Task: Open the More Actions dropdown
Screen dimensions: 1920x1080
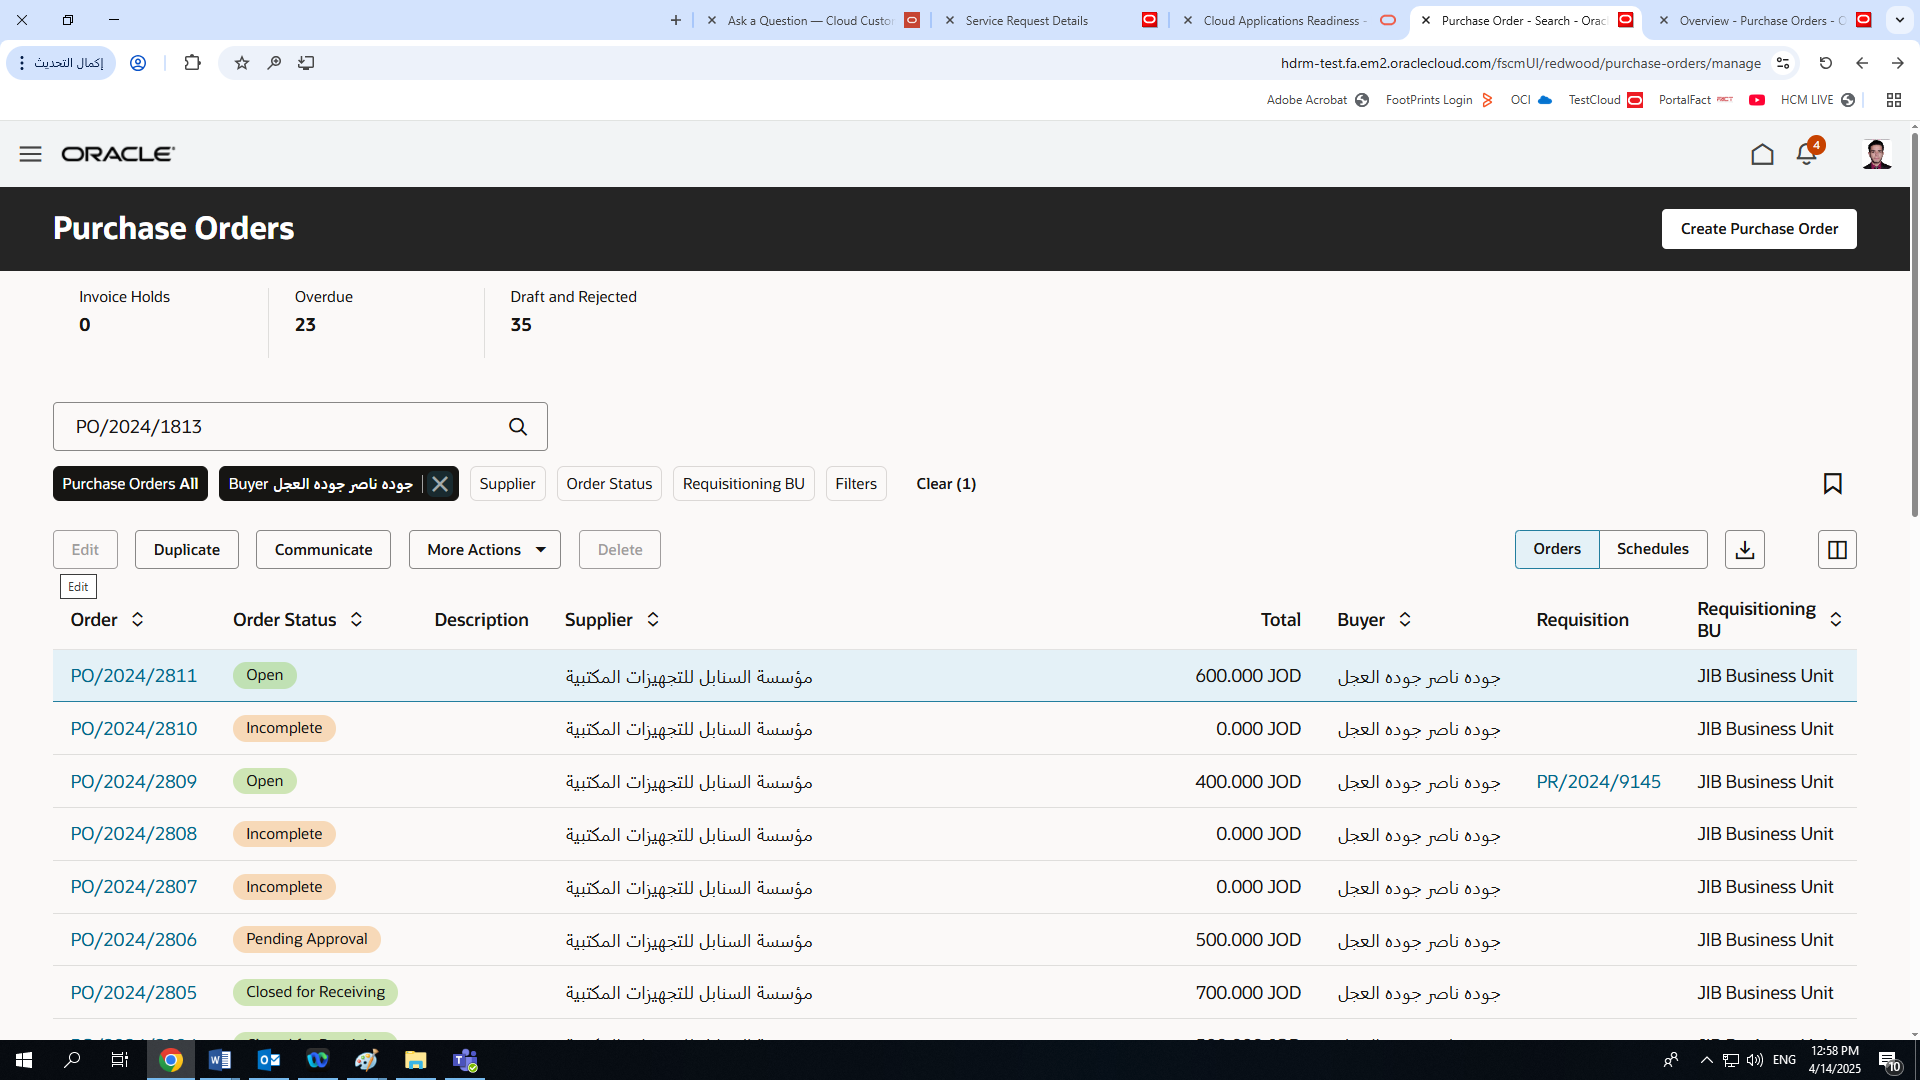Action: 484,549
